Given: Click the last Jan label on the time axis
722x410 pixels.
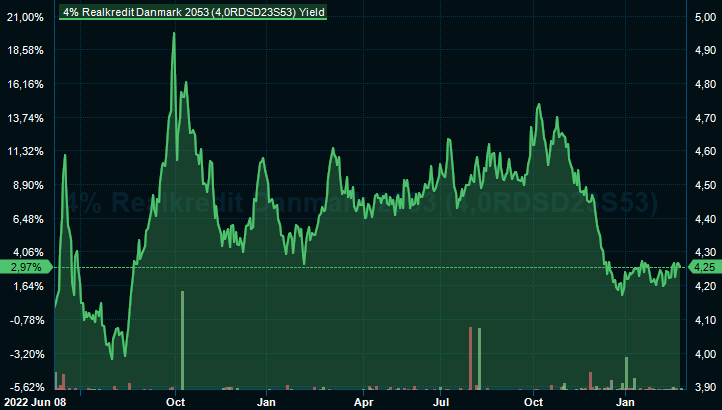Looking at the screenshot, I should point(627,401).
